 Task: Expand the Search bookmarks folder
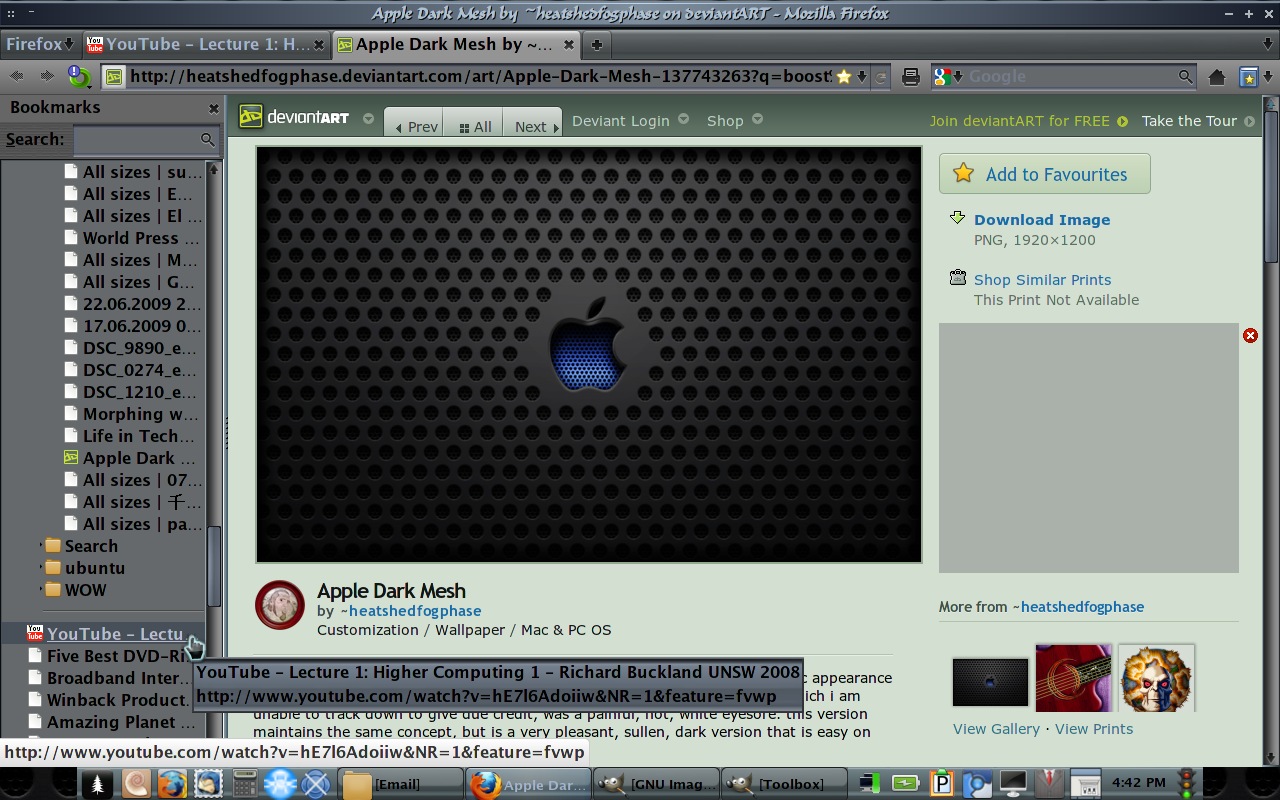click(41, 546)
